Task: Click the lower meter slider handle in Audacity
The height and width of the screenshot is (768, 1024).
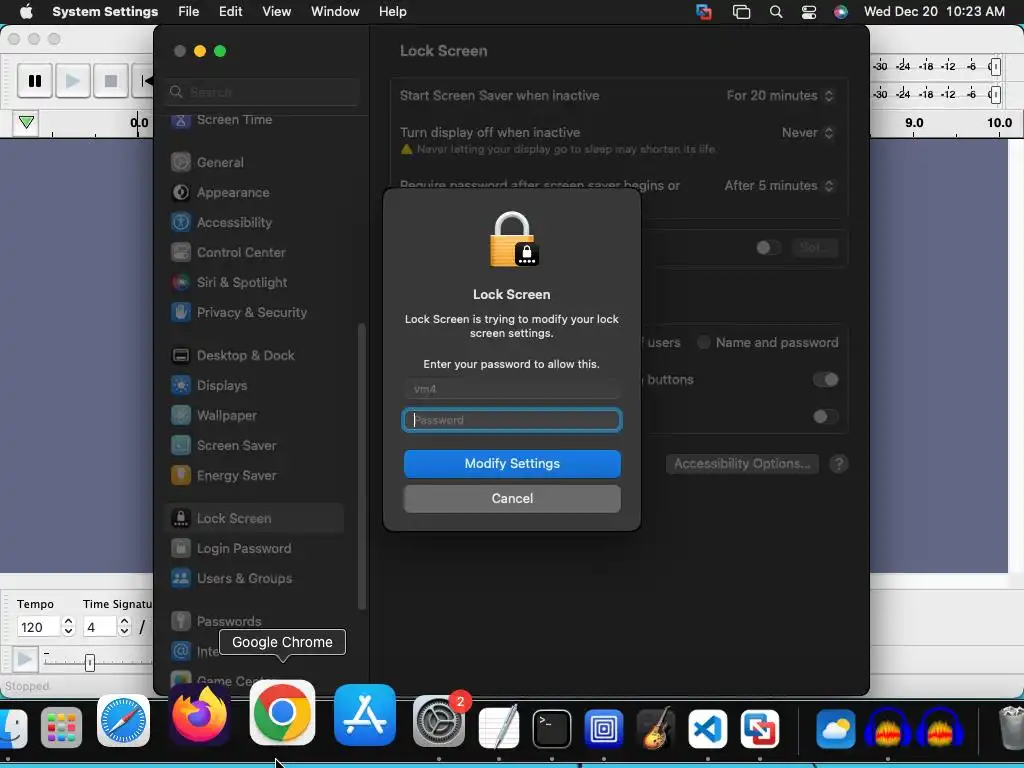Action: (x=995, y=95)
